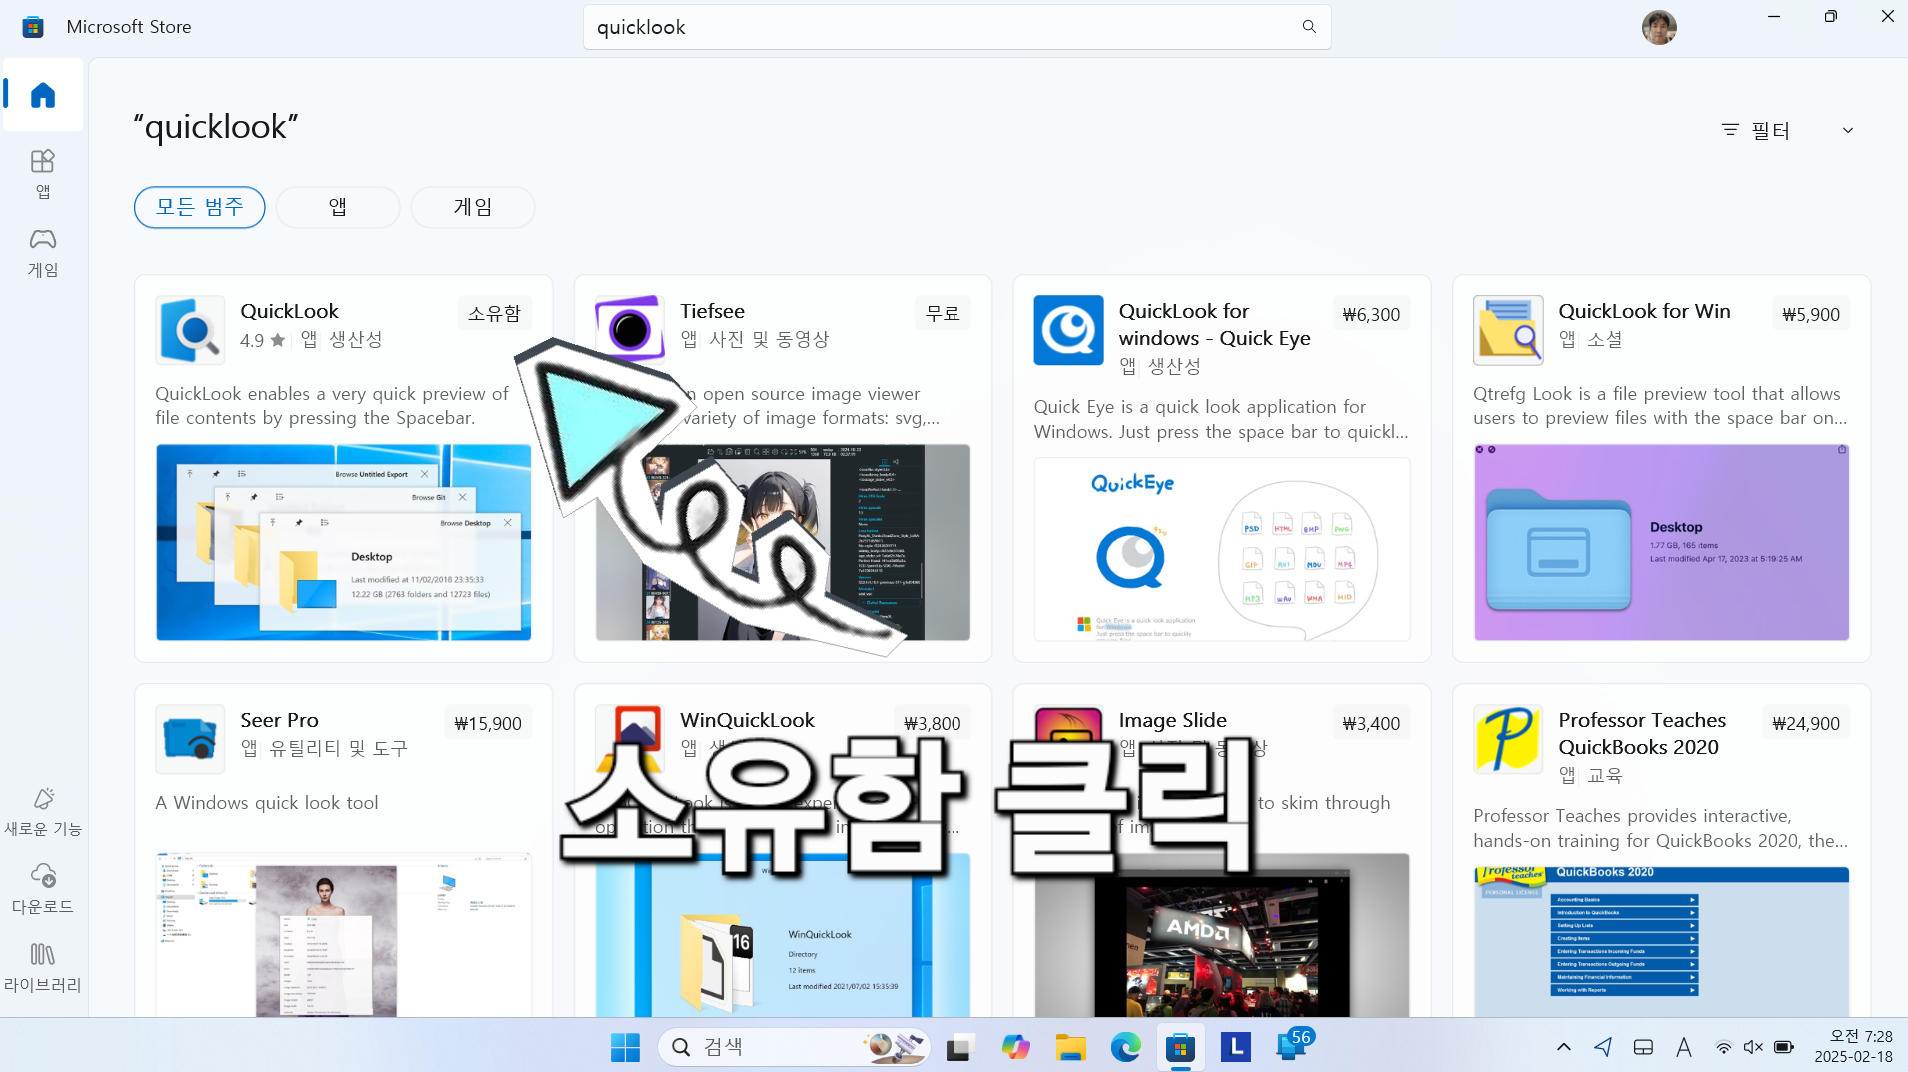1908x1072 pixels.
Task: Click the Copilot icon in the taskbar
Action: [1015, 1047]
